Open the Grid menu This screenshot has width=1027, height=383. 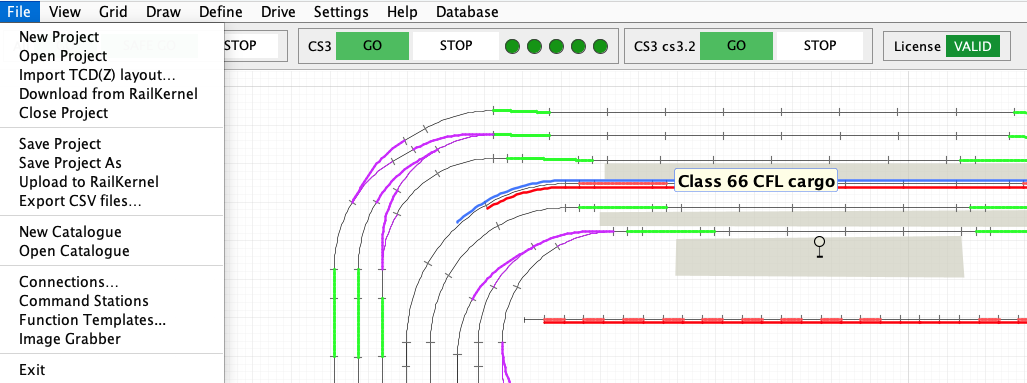pos(113,12)
